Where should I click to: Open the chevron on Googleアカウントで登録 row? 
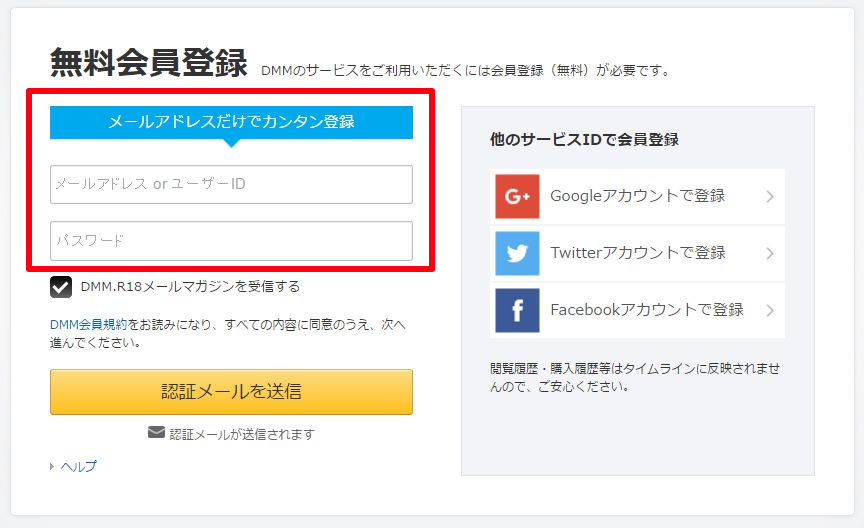point(770,196)
